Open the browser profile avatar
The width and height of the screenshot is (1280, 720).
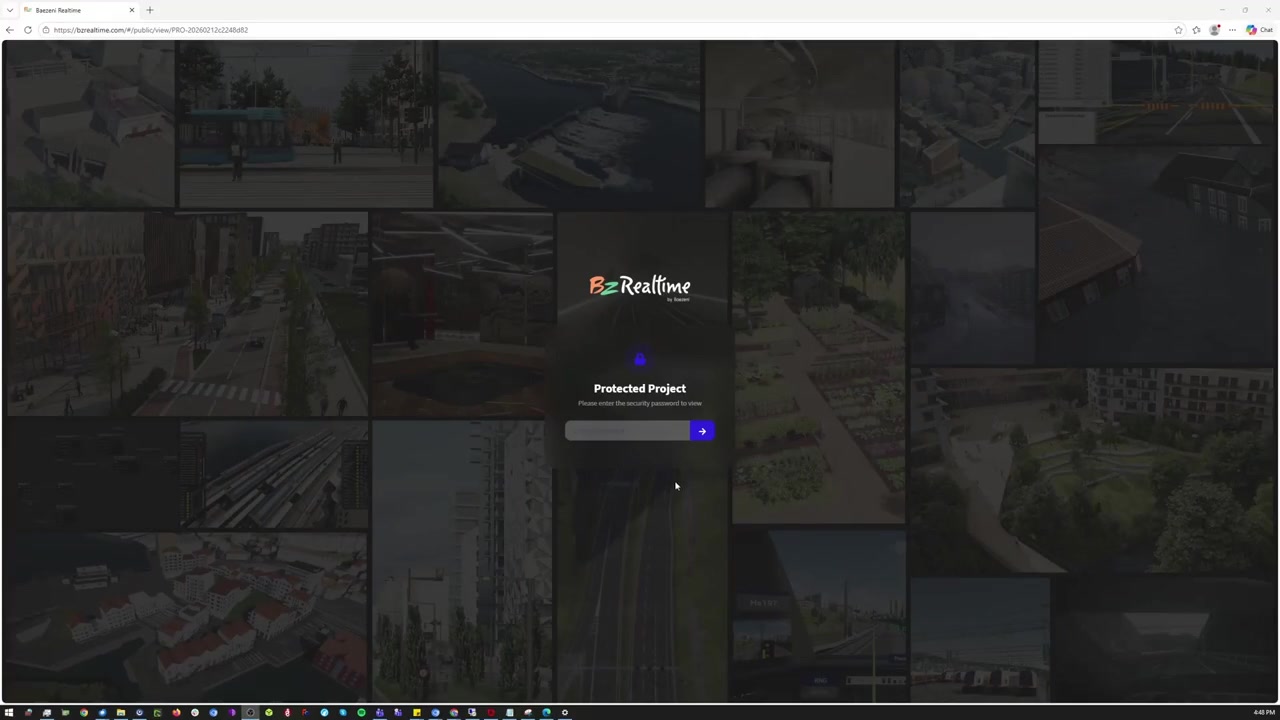[1214, 30]
